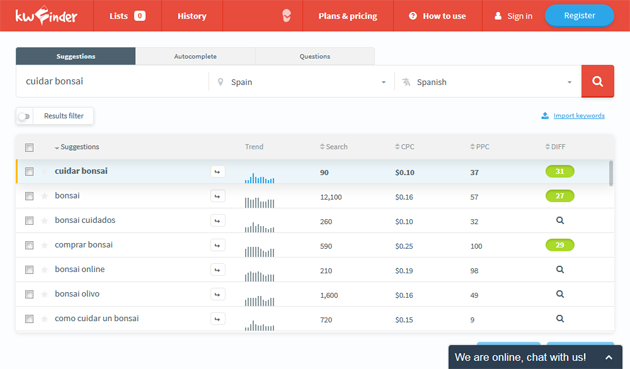Star the como cuidar un bonsai keyword

(45, 319)
